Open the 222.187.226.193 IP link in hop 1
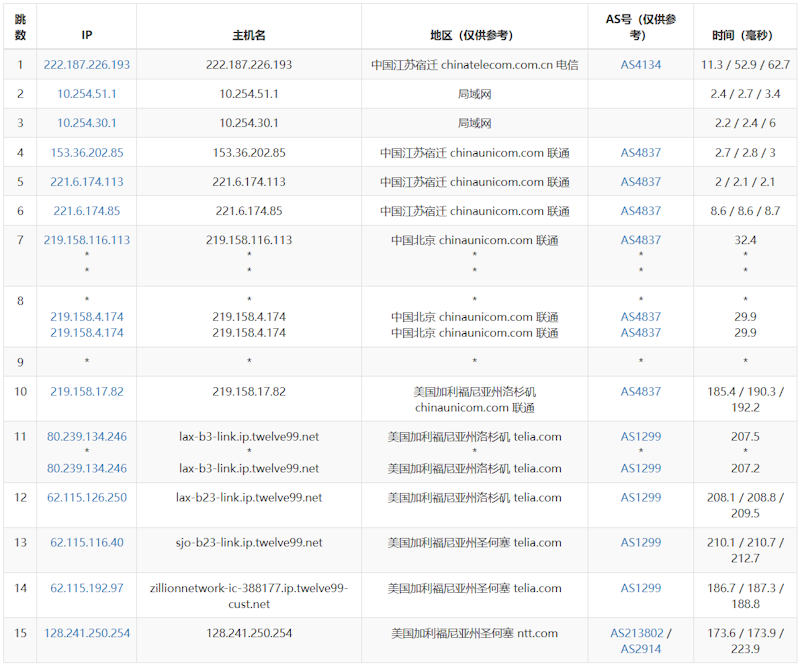Screen dimensions: 800x667 pos(87,64)
